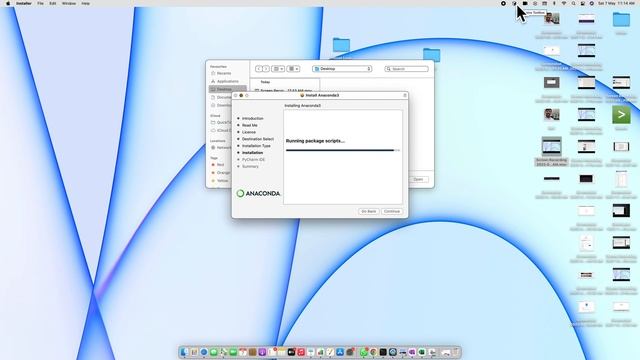Click the Continue button in Anaconda installer
Screen dimensions: 640x360
[x=391, y=211]
